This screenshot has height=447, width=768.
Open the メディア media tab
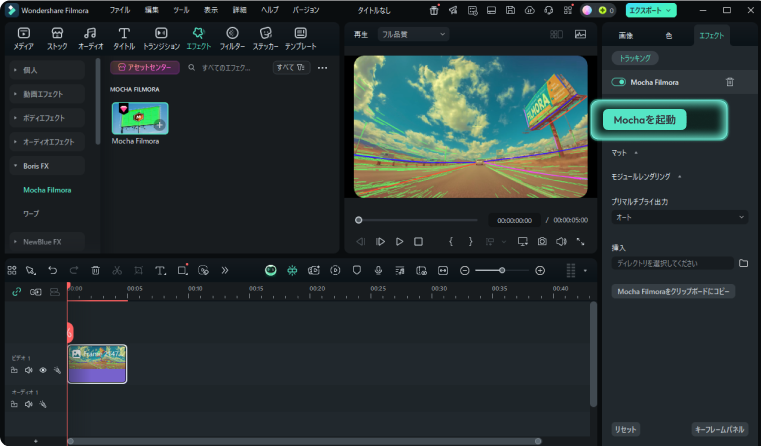(x=24, y=39)
